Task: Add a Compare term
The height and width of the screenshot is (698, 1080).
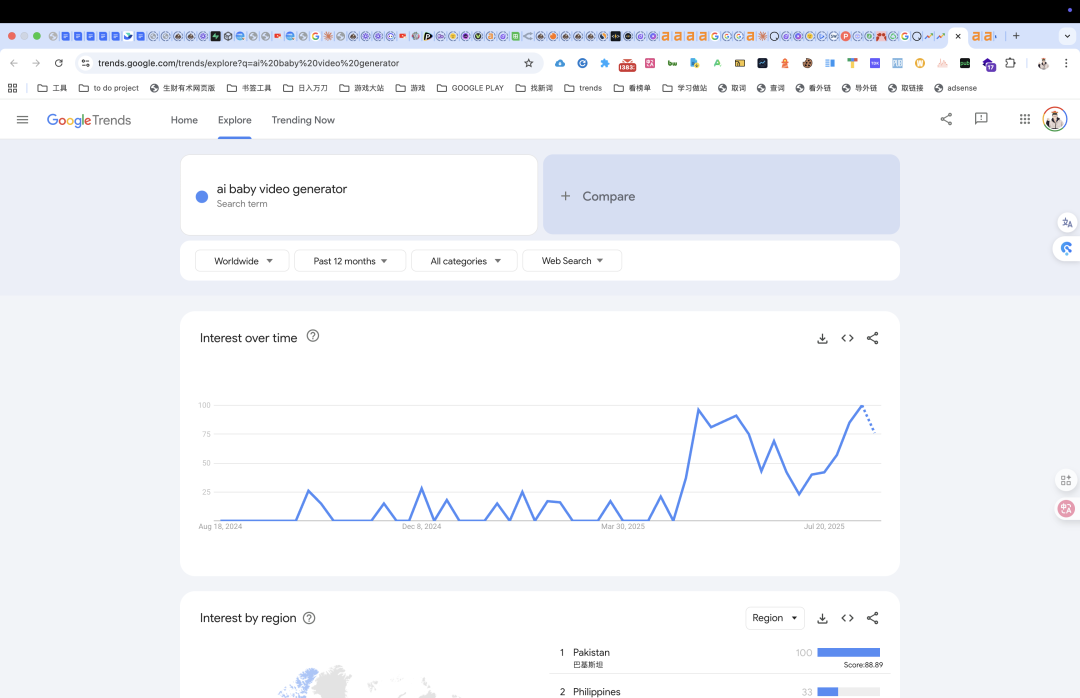Action: [721, 195]
